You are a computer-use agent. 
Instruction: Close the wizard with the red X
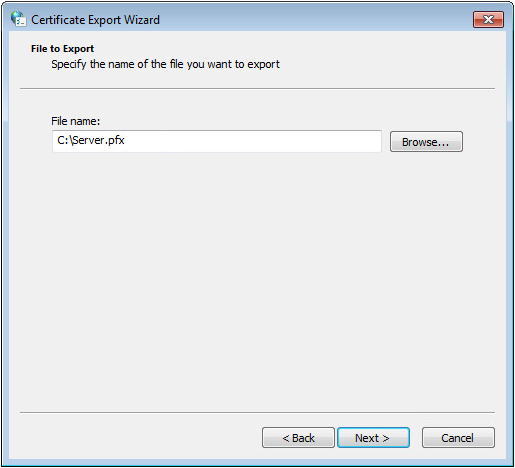click(x=488, y=20)
